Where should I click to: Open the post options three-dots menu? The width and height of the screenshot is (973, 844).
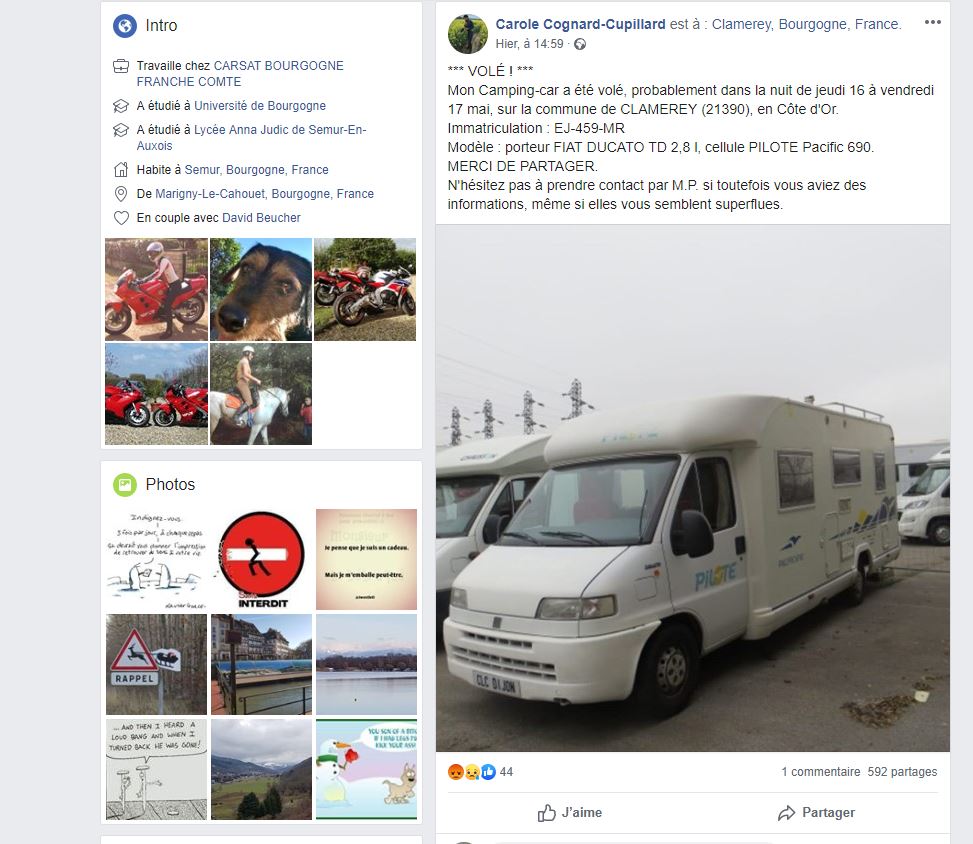pyautogui.click(x=932, y=22)
